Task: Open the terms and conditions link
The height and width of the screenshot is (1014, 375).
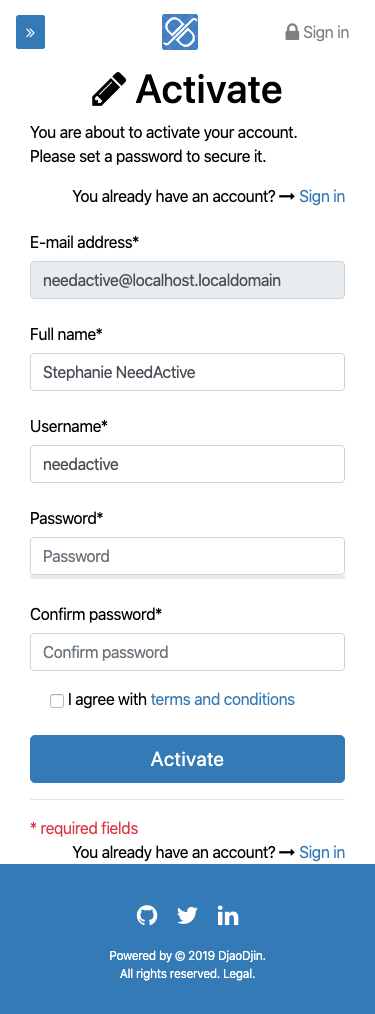Action: pyautogui.click(x=222, y=699)
